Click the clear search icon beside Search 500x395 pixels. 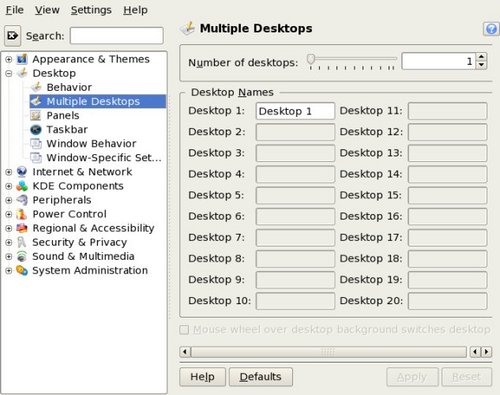point(13,35)
